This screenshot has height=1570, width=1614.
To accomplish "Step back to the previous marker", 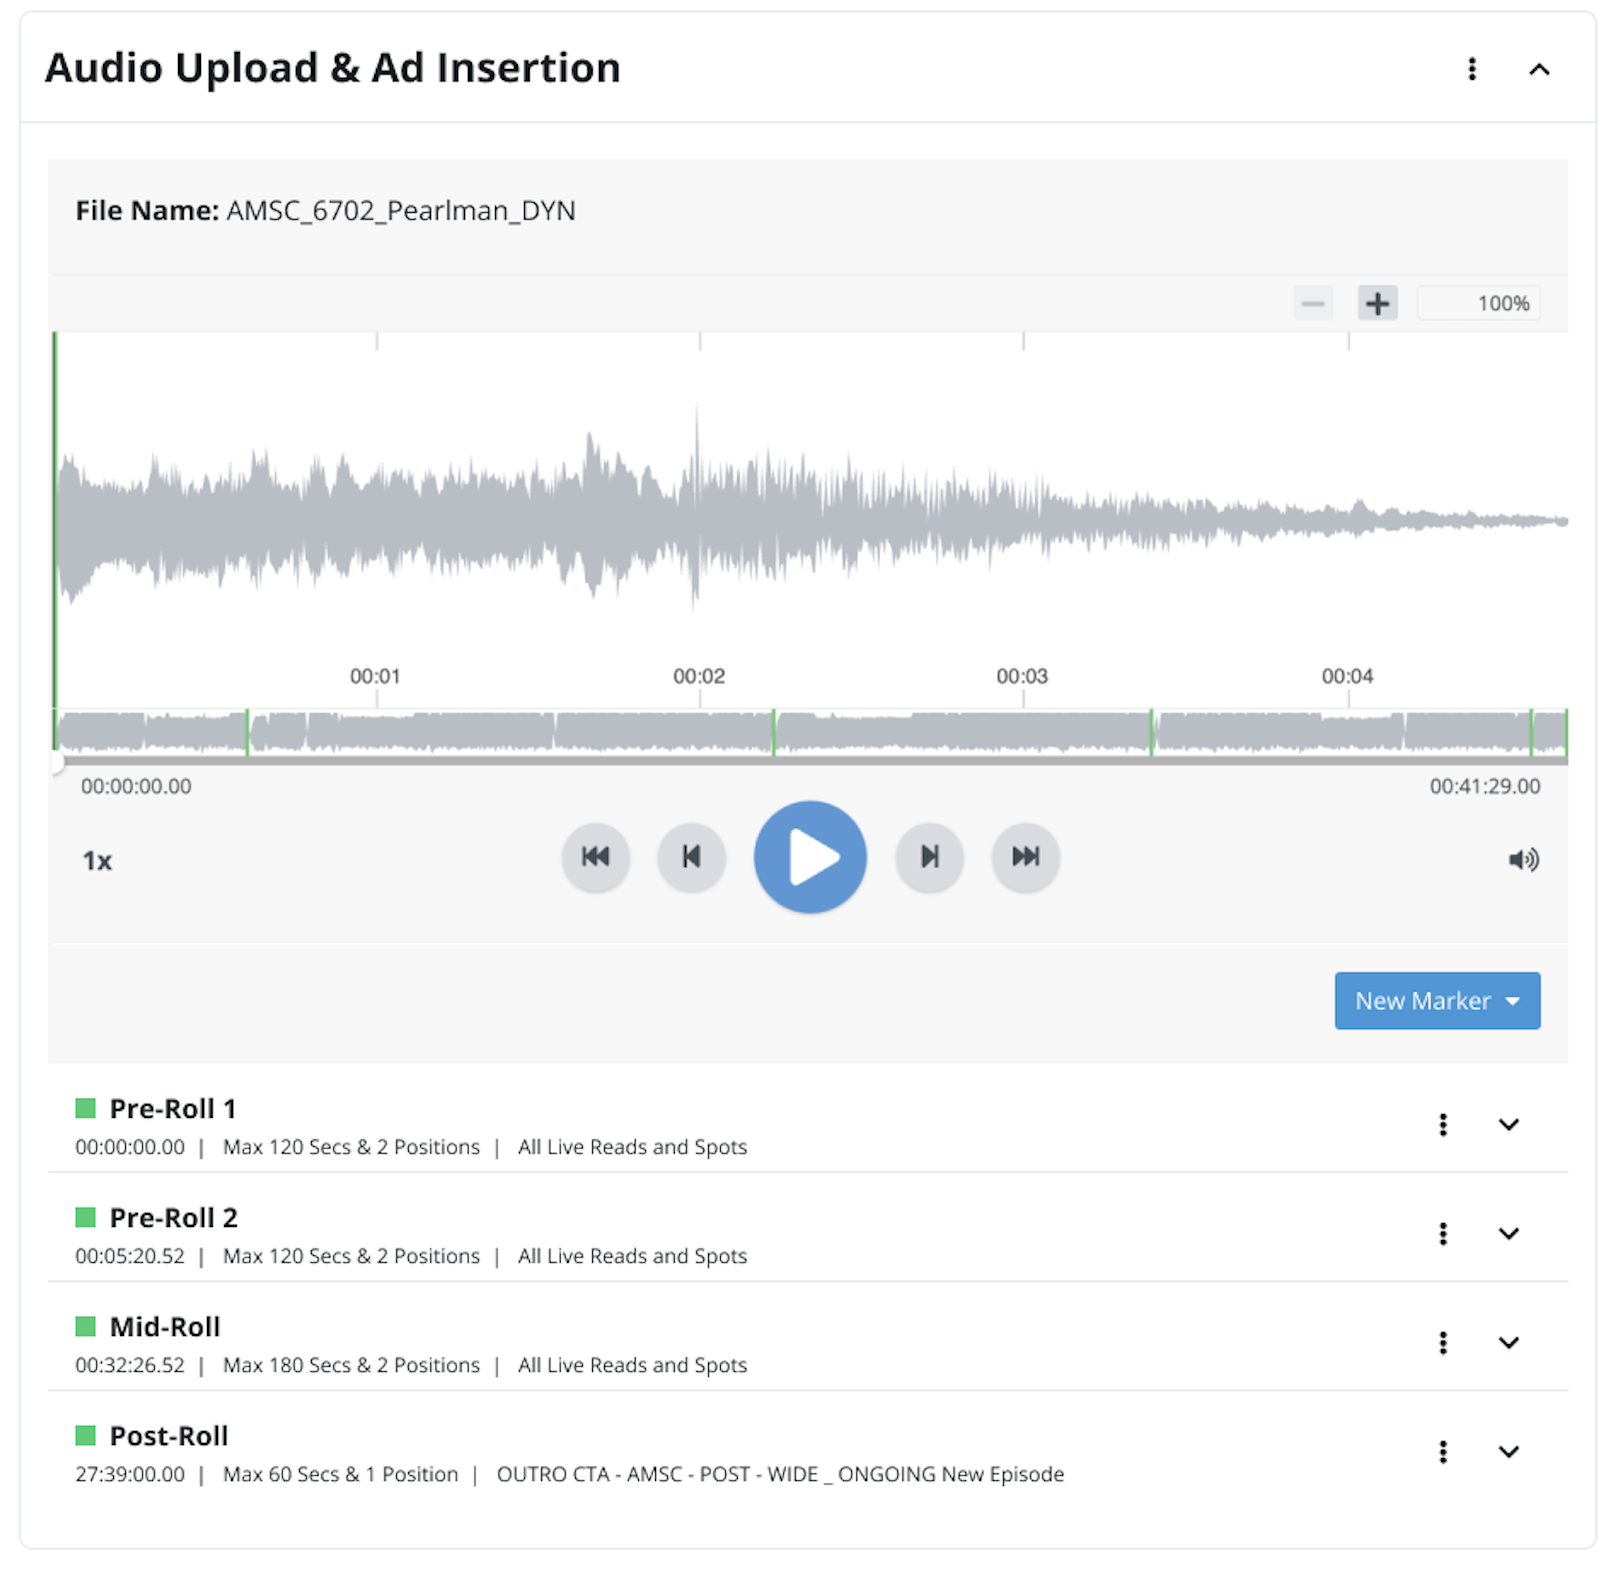I will click(x=691, y=857).
